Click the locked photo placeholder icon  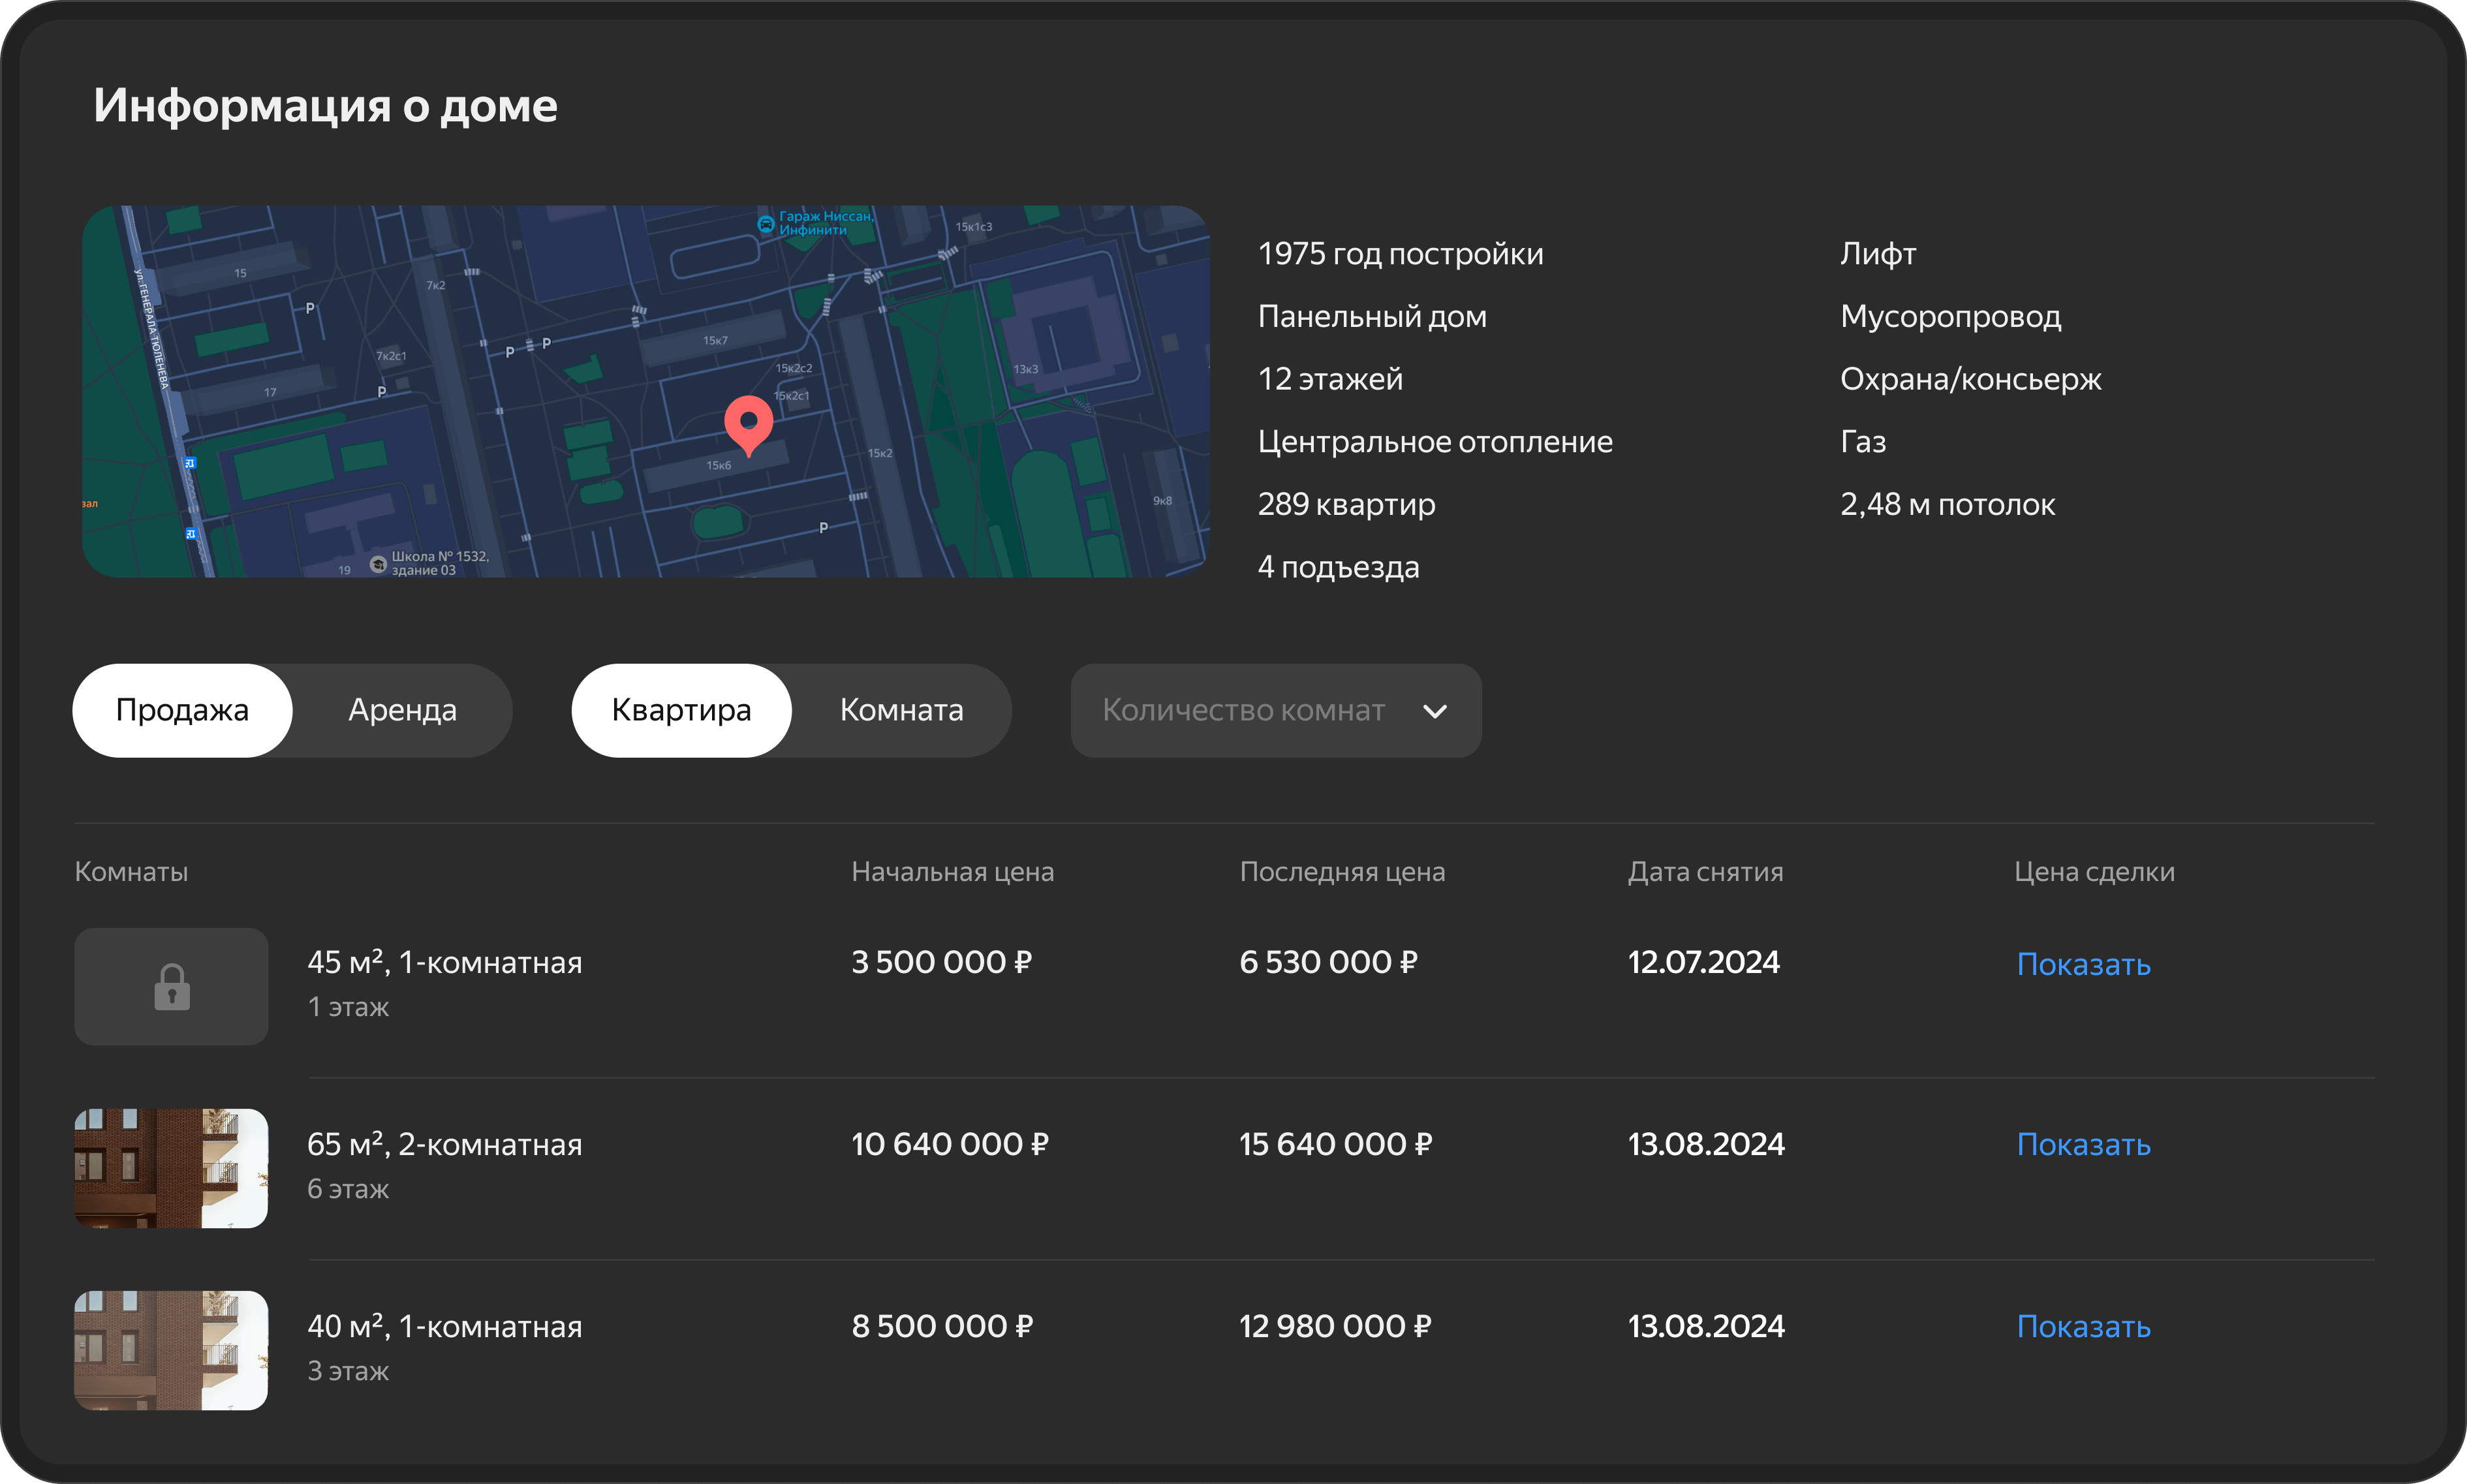coord(172,987)
